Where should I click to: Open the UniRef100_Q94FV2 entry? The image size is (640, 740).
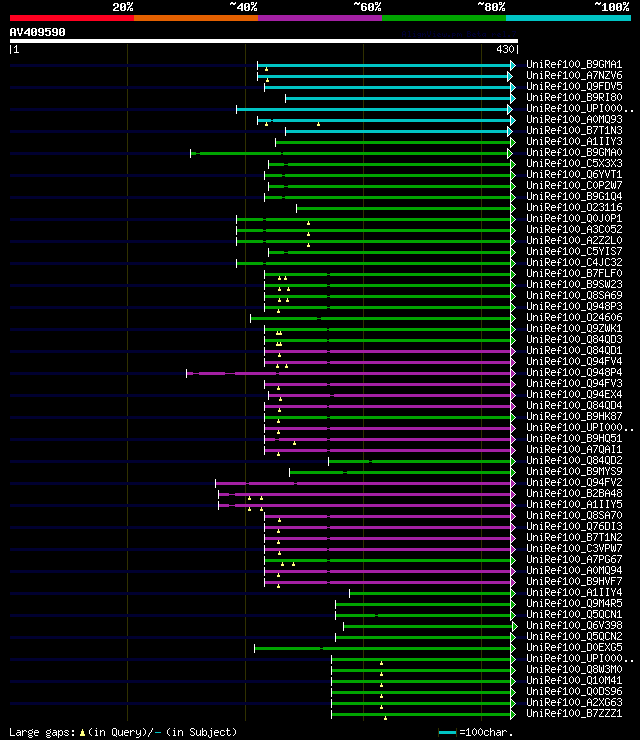[x=574, y=483]
